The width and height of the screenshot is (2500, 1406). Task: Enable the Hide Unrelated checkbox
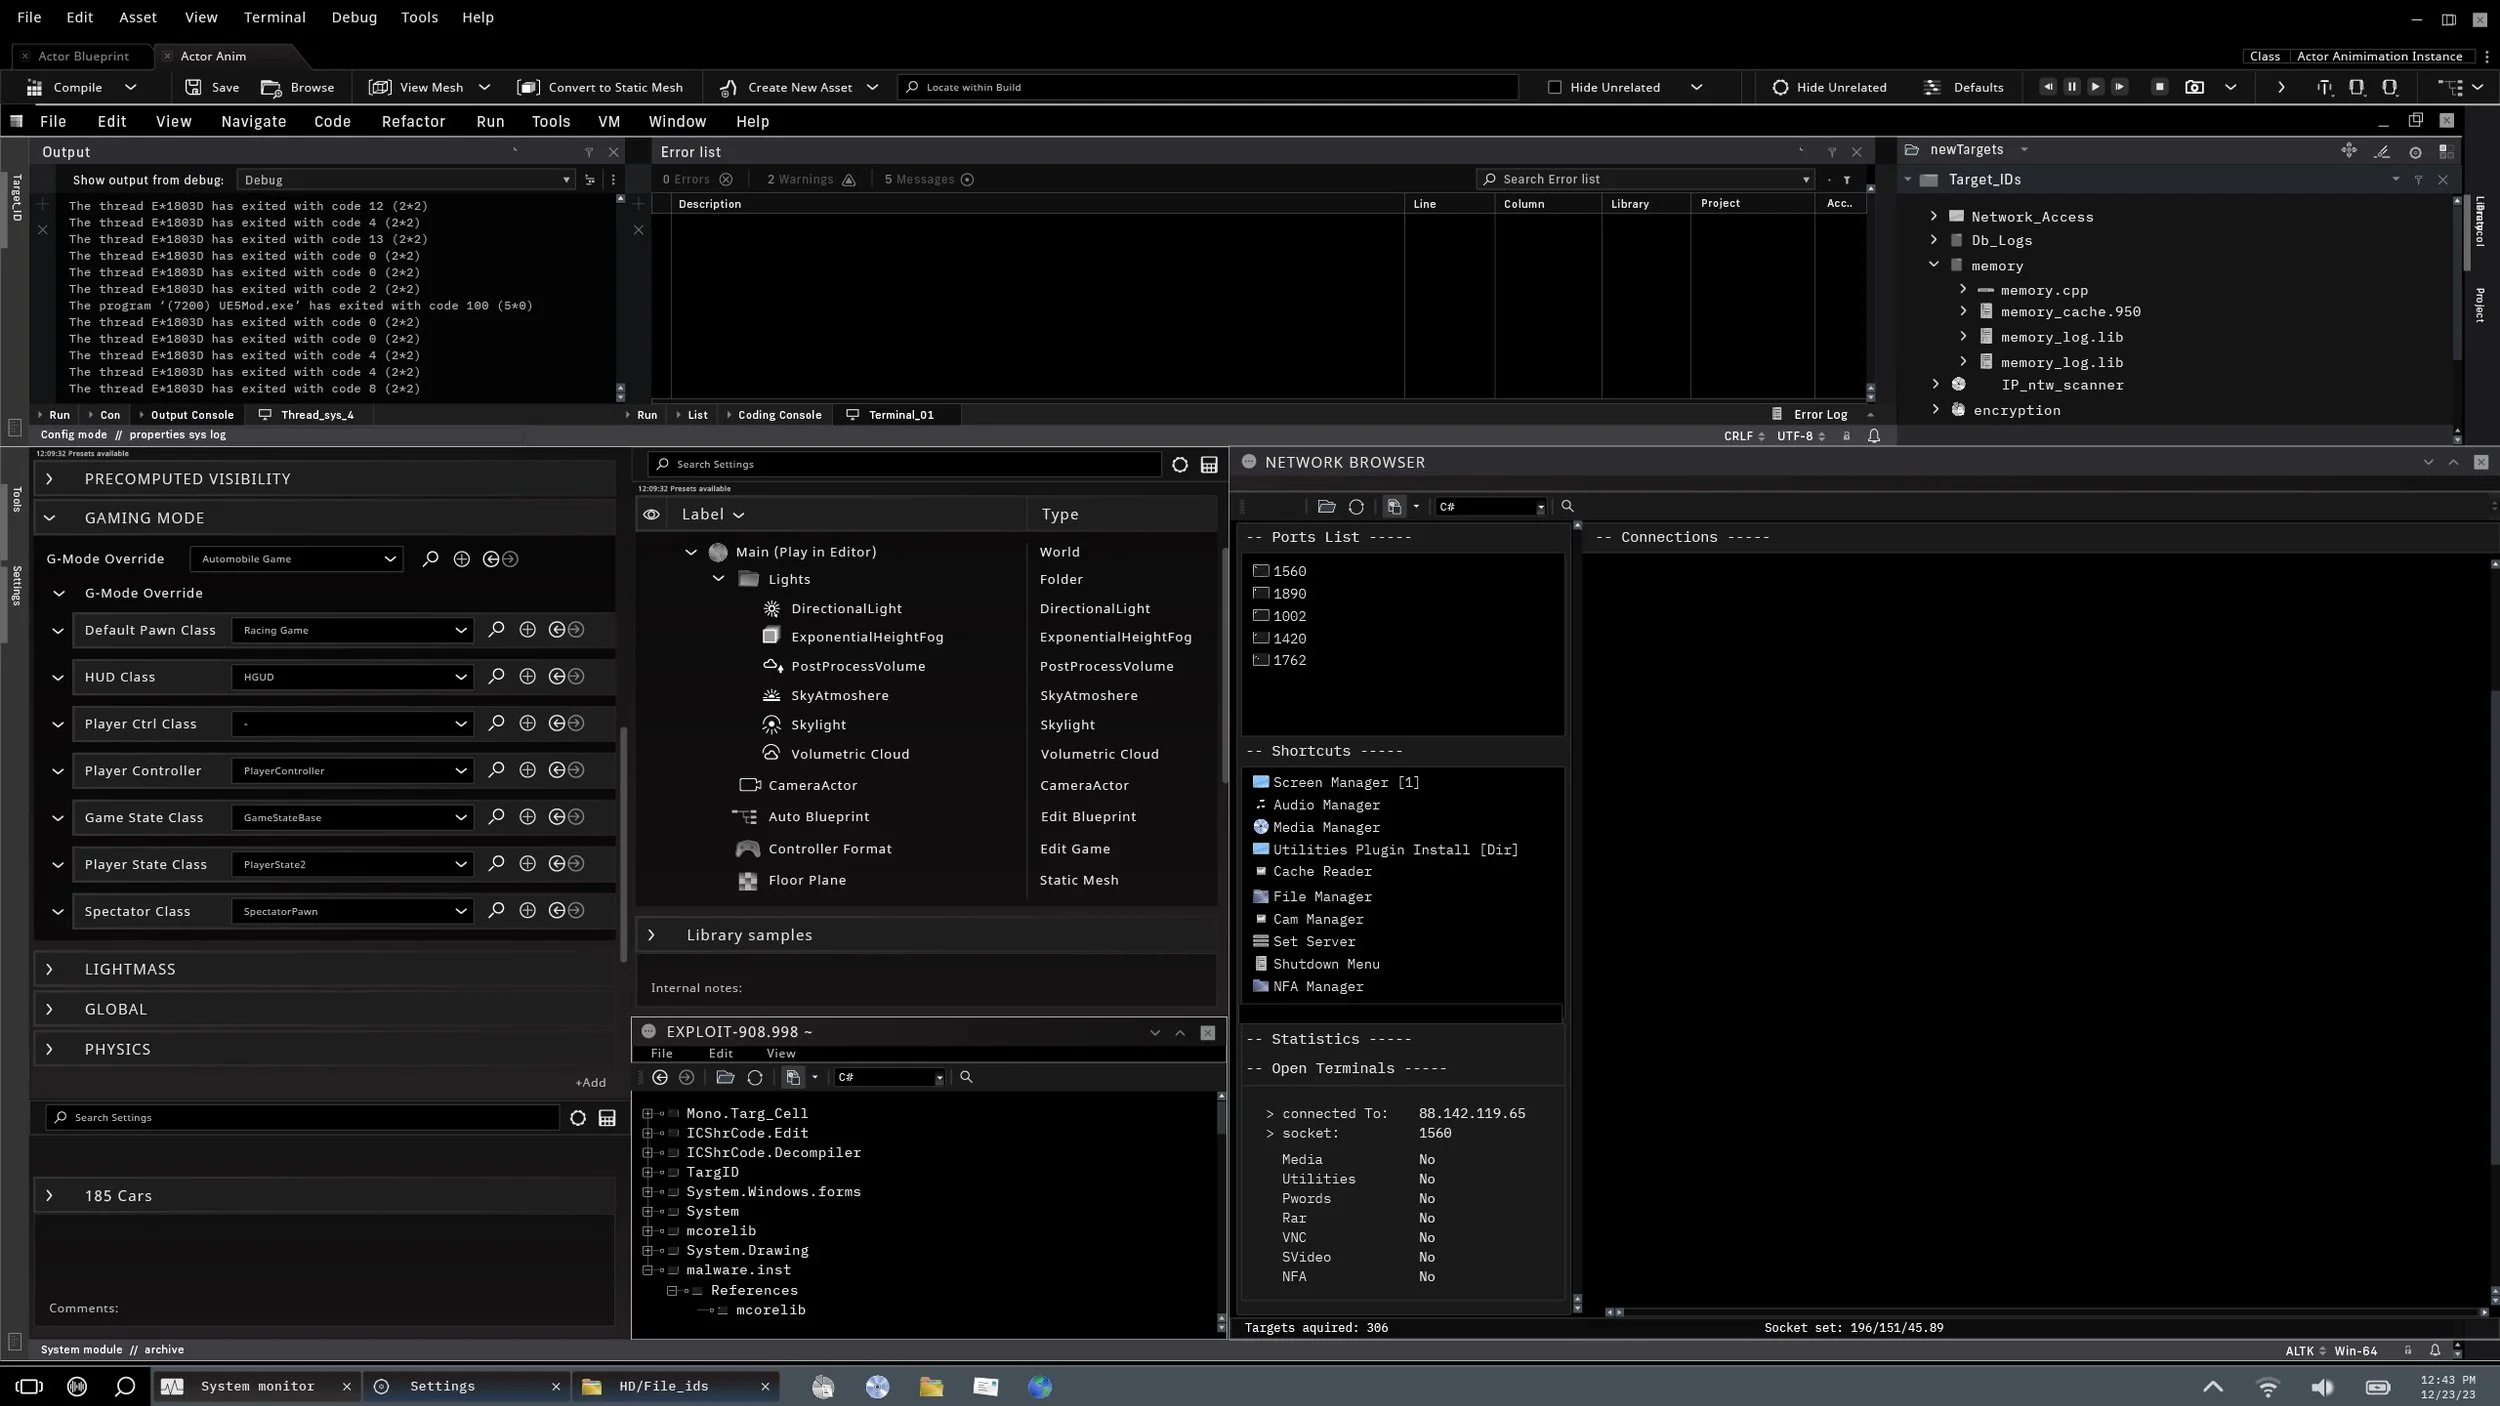click(x=1554, y=88)
